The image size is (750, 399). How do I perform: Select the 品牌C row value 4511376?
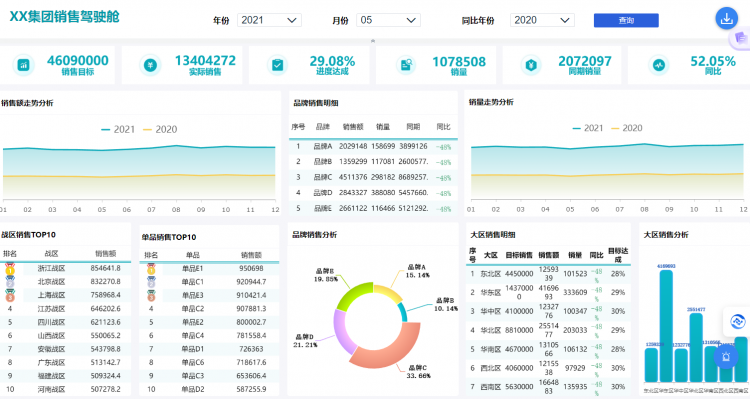pos(353,177)
